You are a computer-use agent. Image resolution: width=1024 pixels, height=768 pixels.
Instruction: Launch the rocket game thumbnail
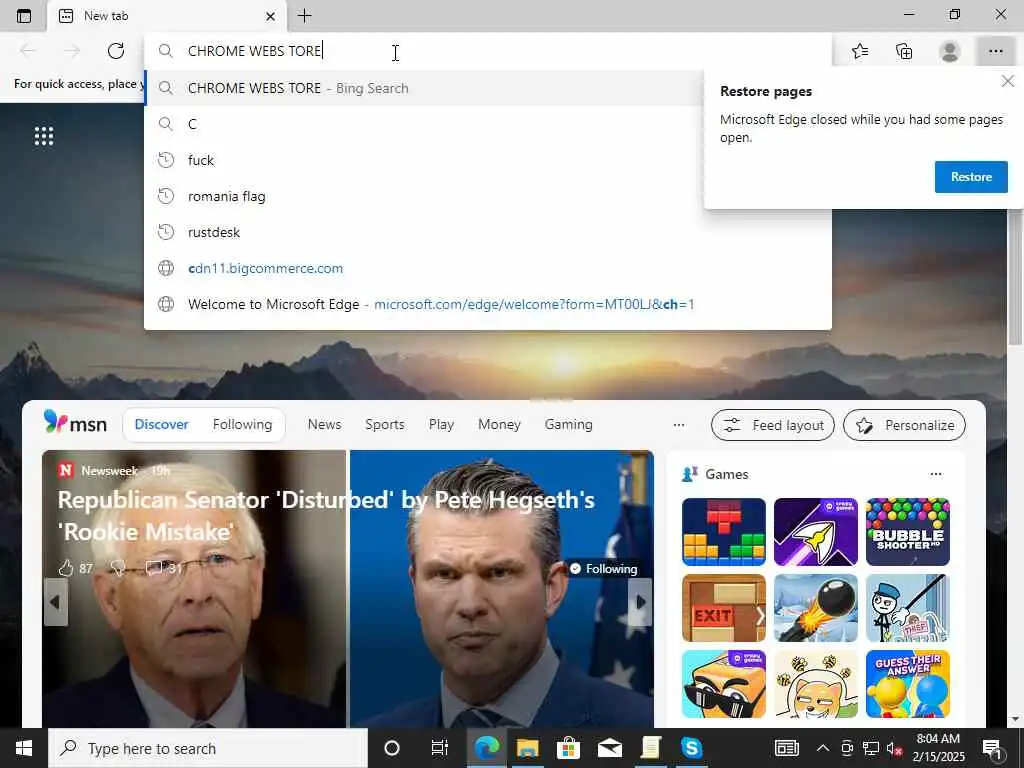click(x=816, y=532)
